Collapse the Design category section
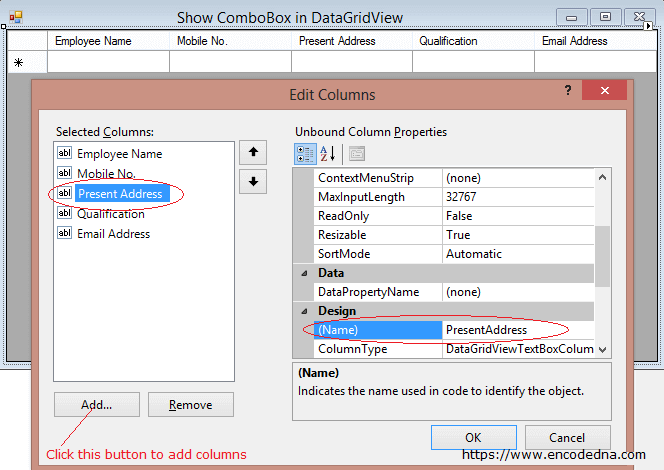Image resolution: width=664 pixels, height=470 pixels. 303,311
